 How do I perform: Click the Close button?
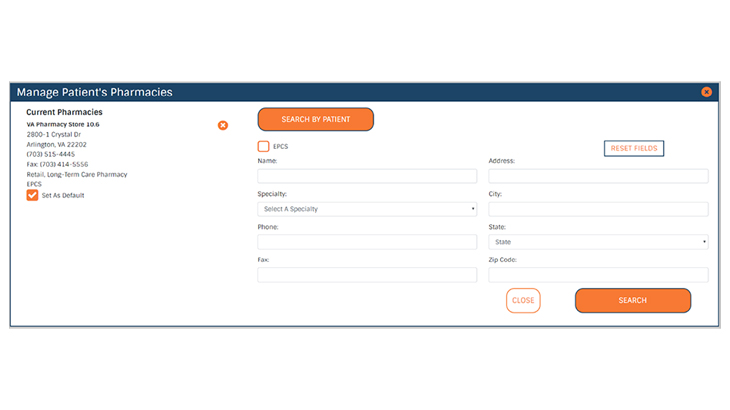[x=523, y=301]
